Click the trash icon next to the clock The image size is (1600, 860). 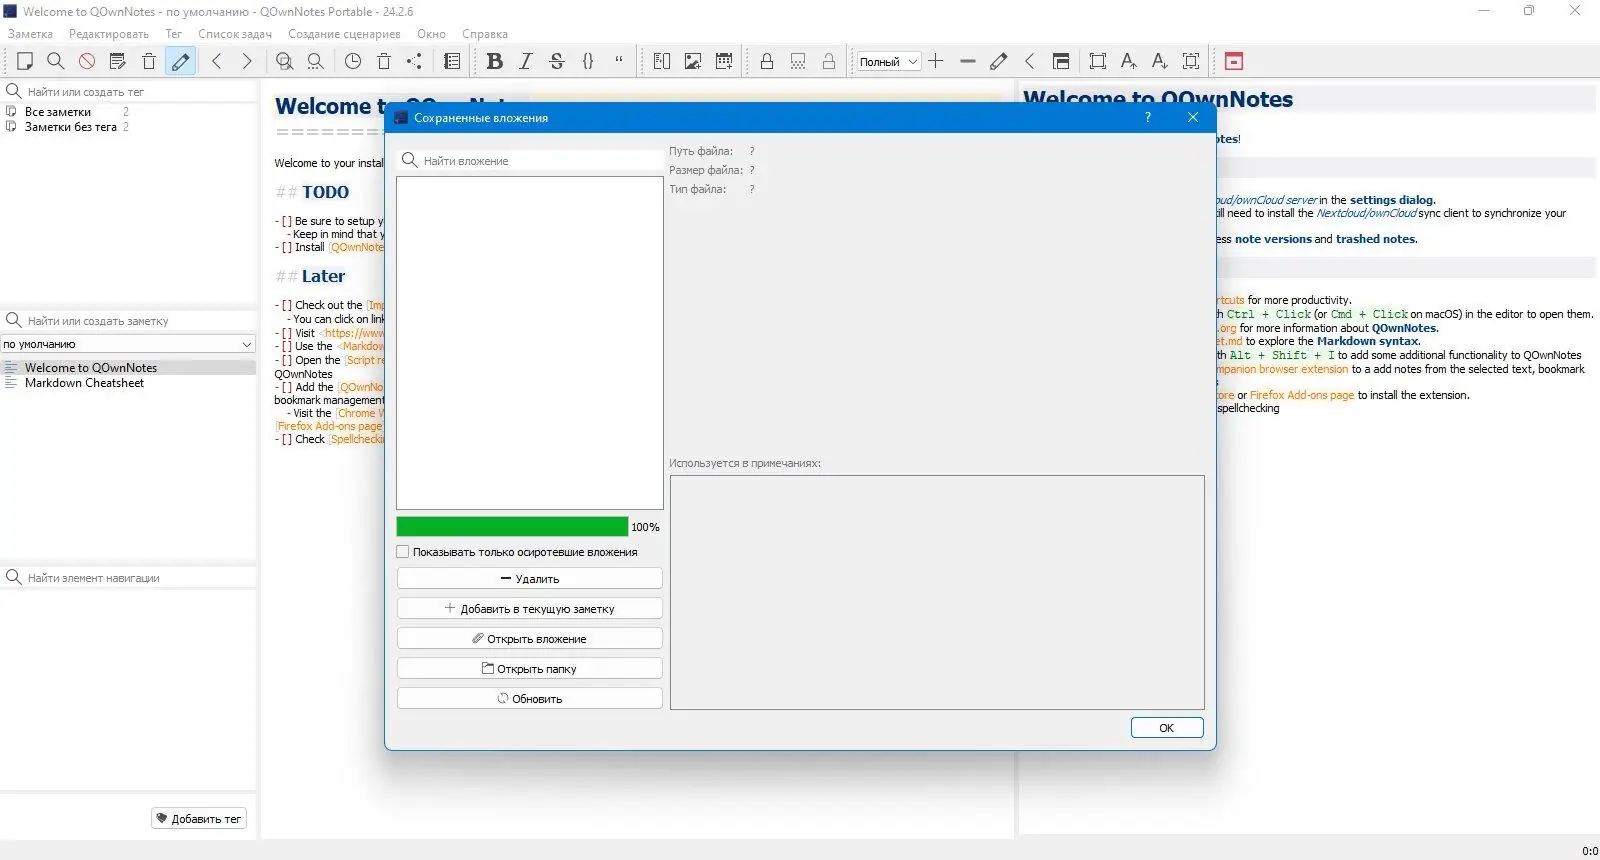point(384,61)
